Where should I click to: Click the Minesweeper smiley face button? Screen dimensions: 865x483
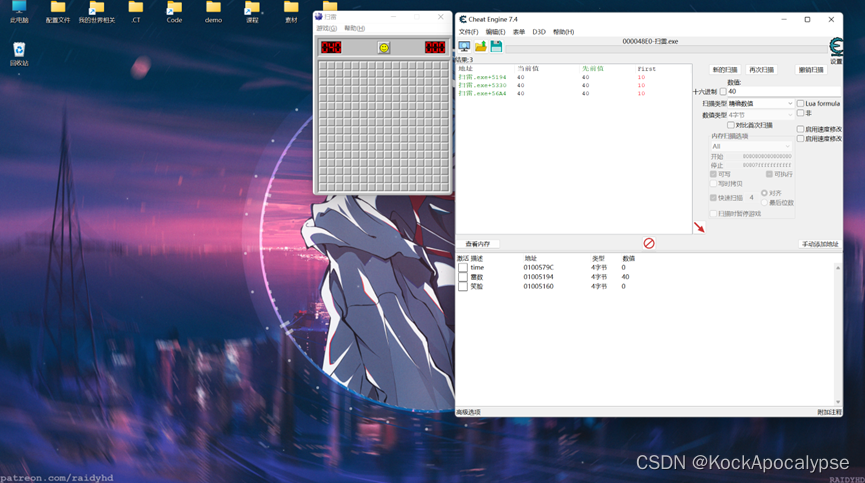(384, 47)
